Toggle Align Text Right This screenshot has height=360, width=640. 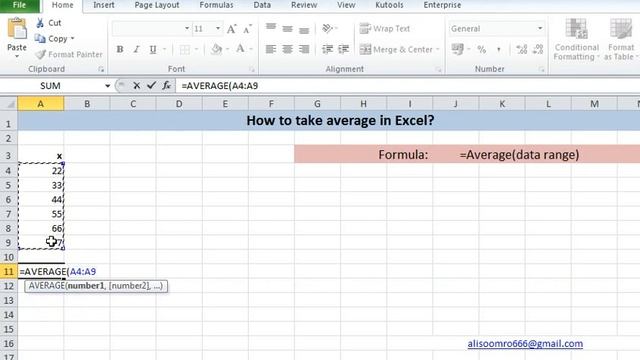(x=304, y=49)
